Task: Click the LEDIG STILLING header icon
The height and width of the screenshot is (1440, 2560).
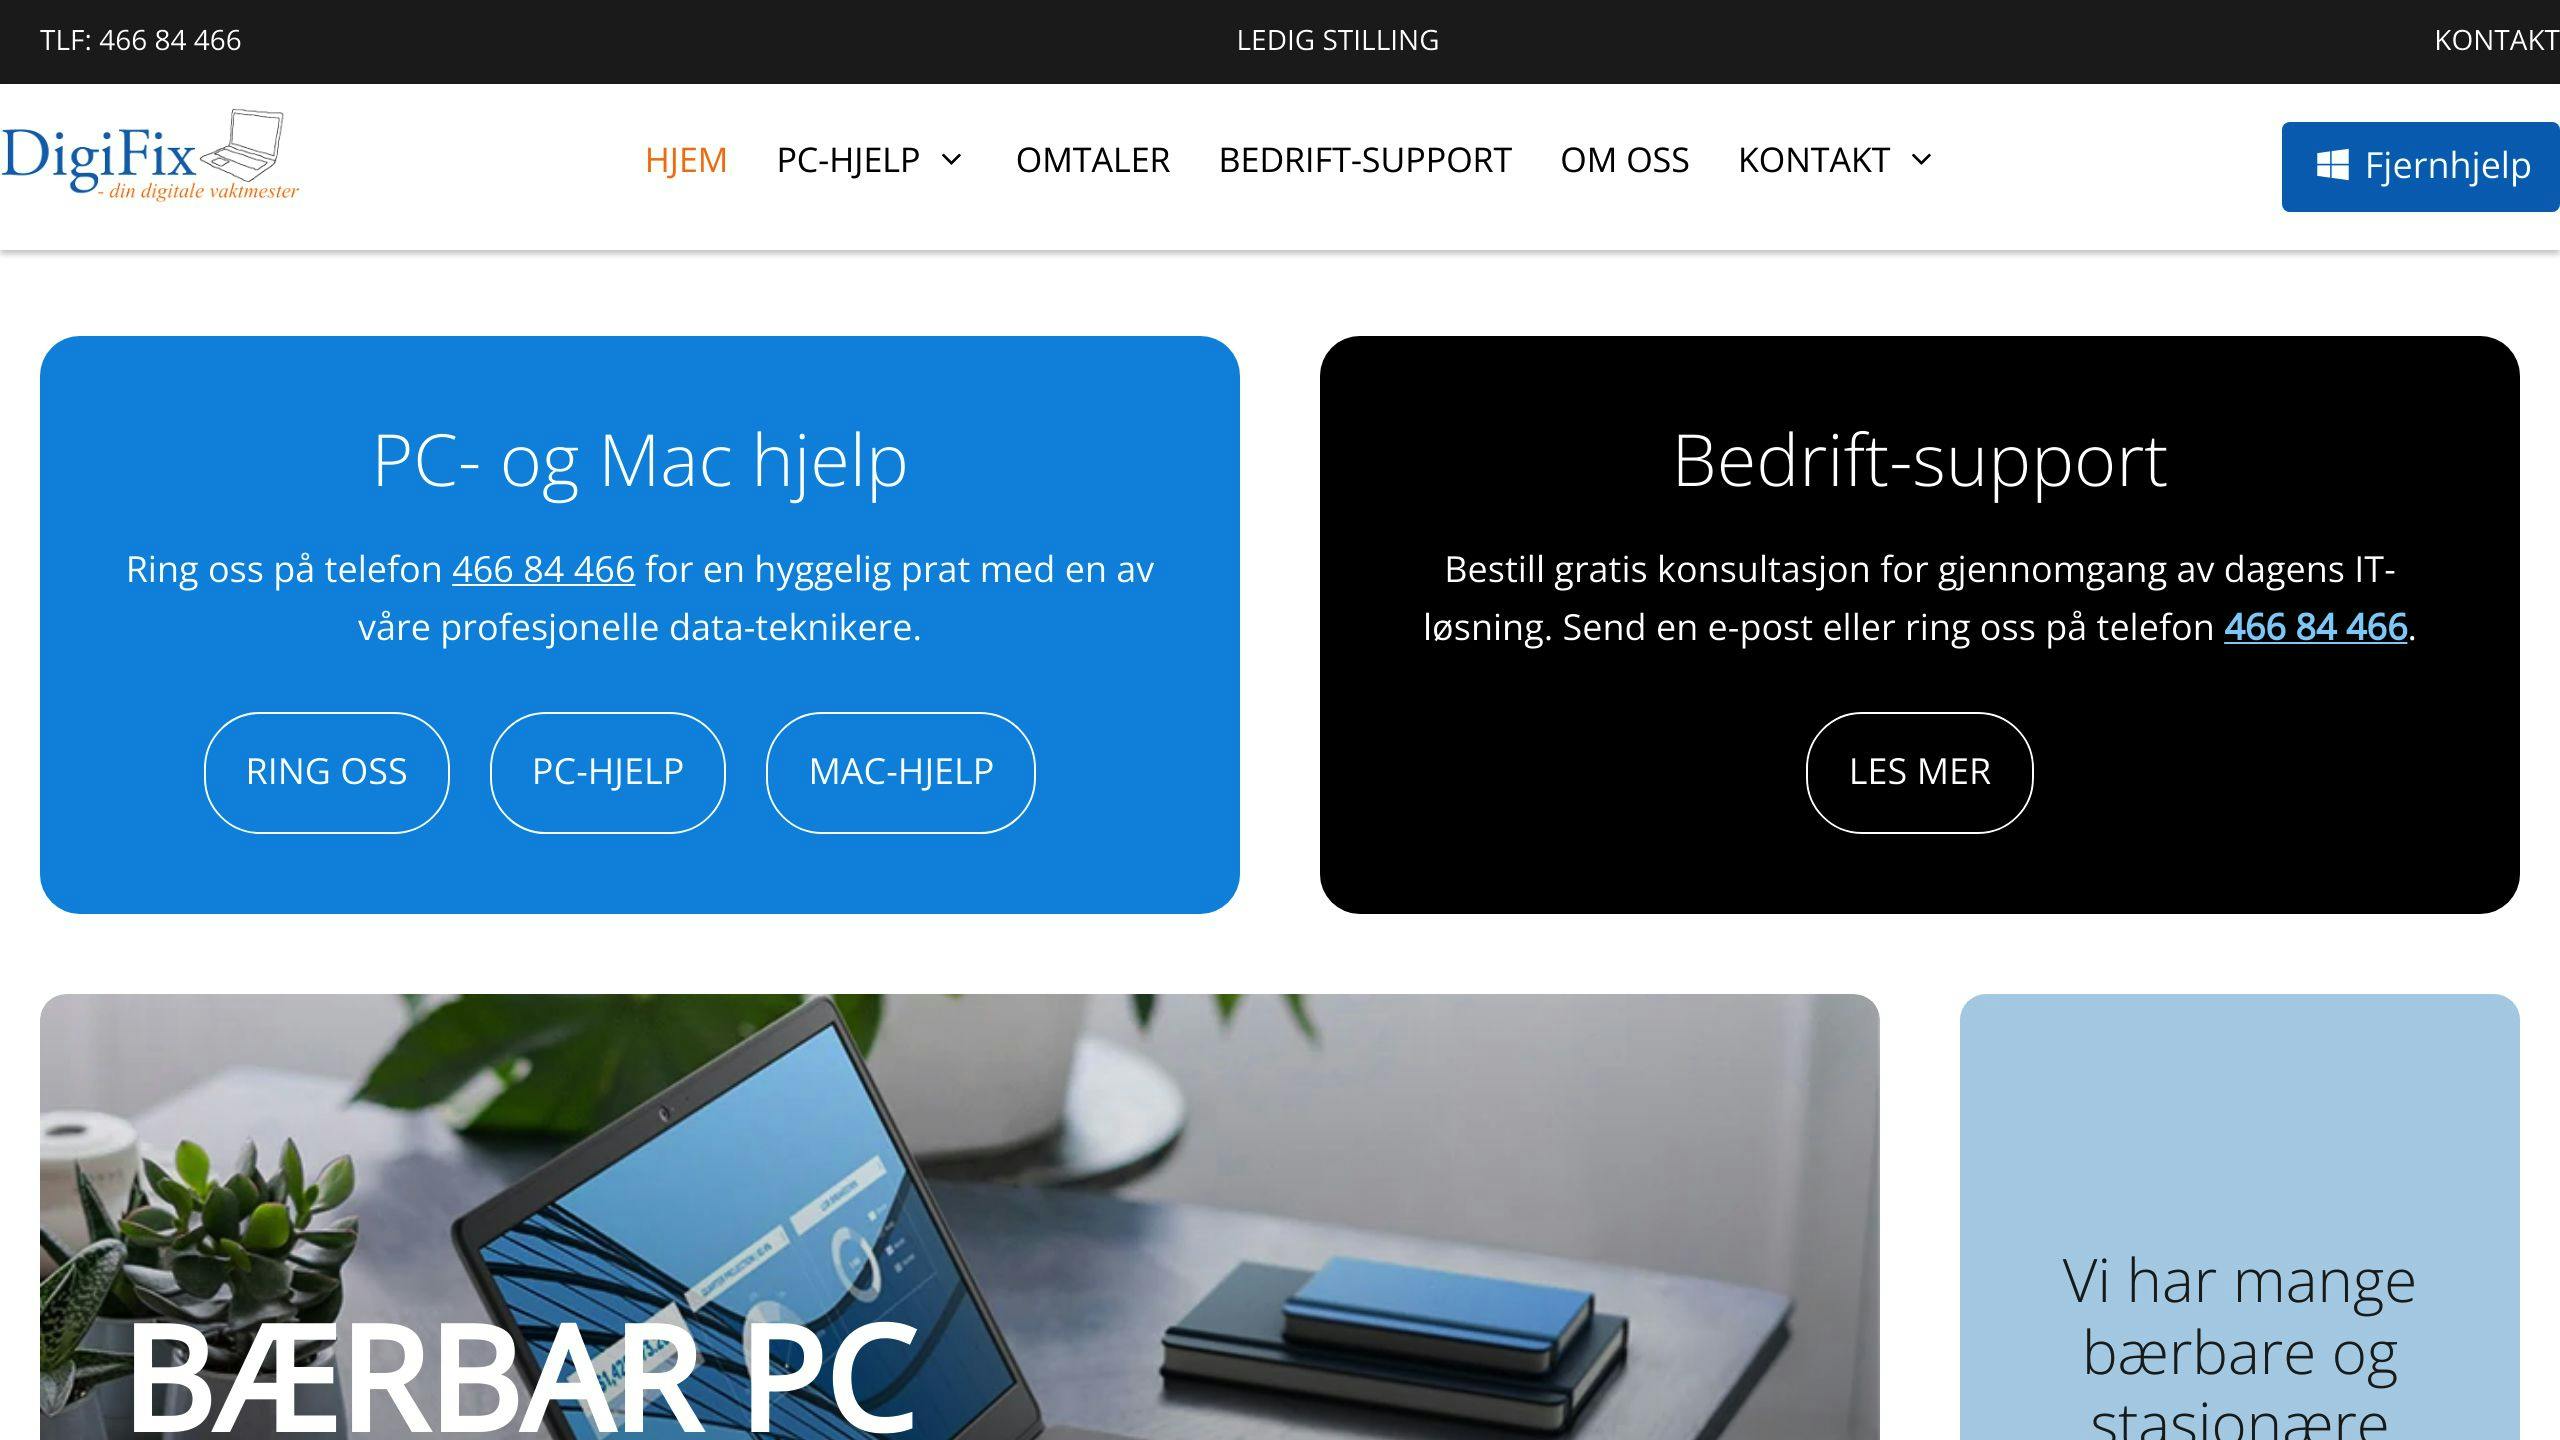Action: pyautogui.click(x=1338, y=40)
